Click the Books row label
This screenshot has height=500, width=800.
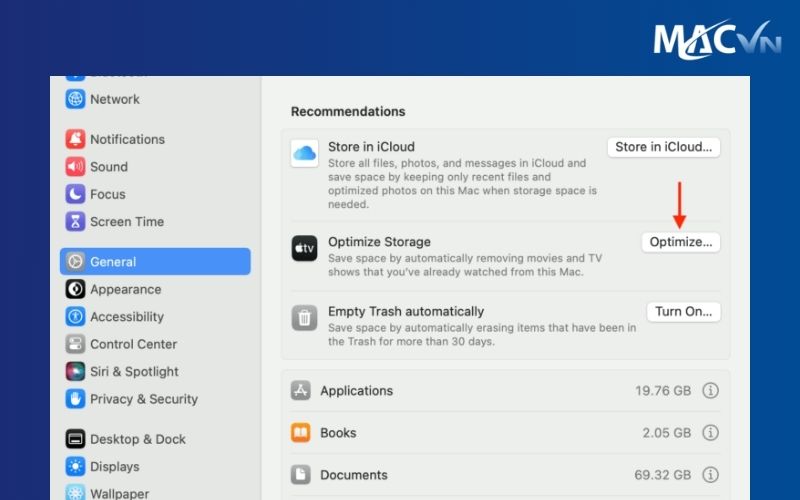[x=338, y=433]
